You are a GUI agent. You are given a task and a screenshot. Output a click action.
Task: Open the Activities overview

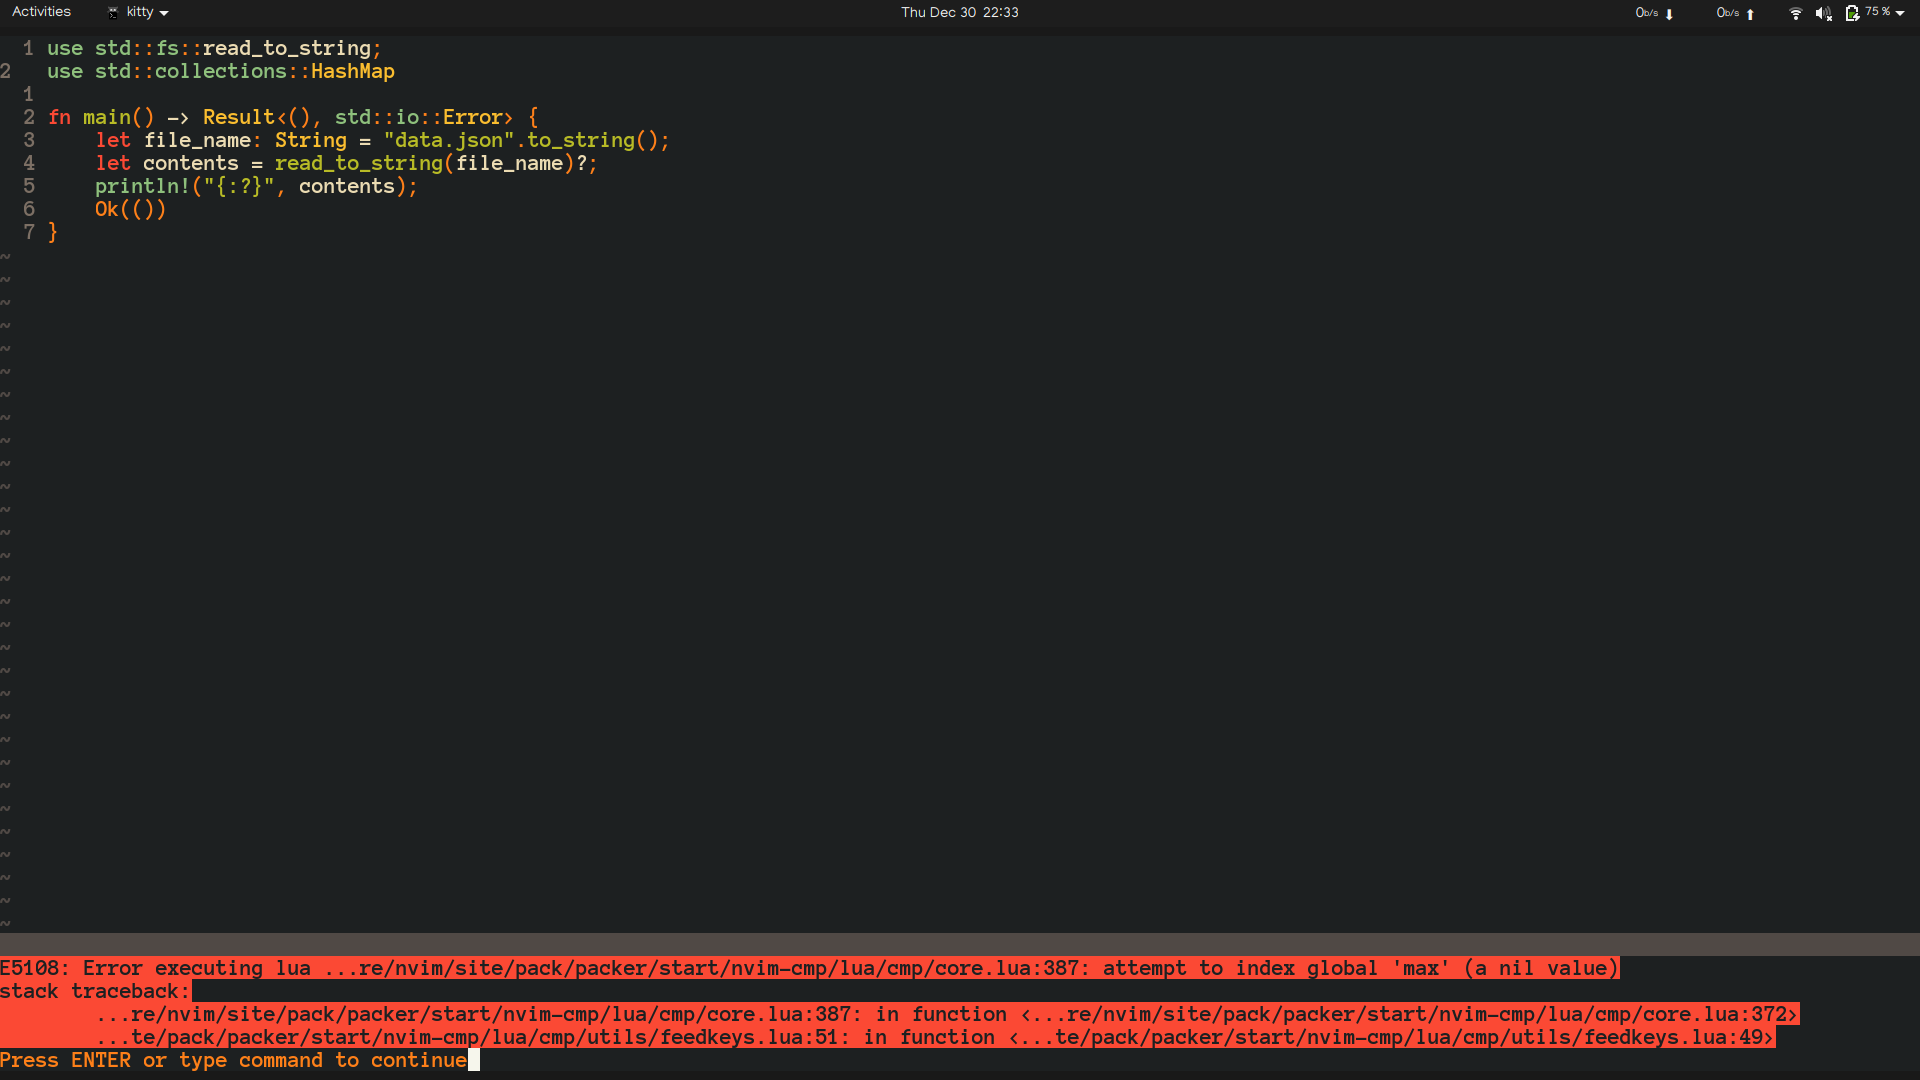(x=41, y=11)
